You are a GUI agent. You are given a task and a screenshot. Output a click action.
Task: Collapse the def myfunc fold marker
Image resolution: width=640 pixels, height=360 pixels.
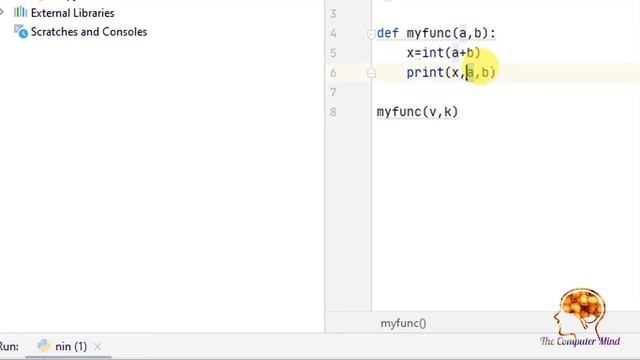coord(371,33)
